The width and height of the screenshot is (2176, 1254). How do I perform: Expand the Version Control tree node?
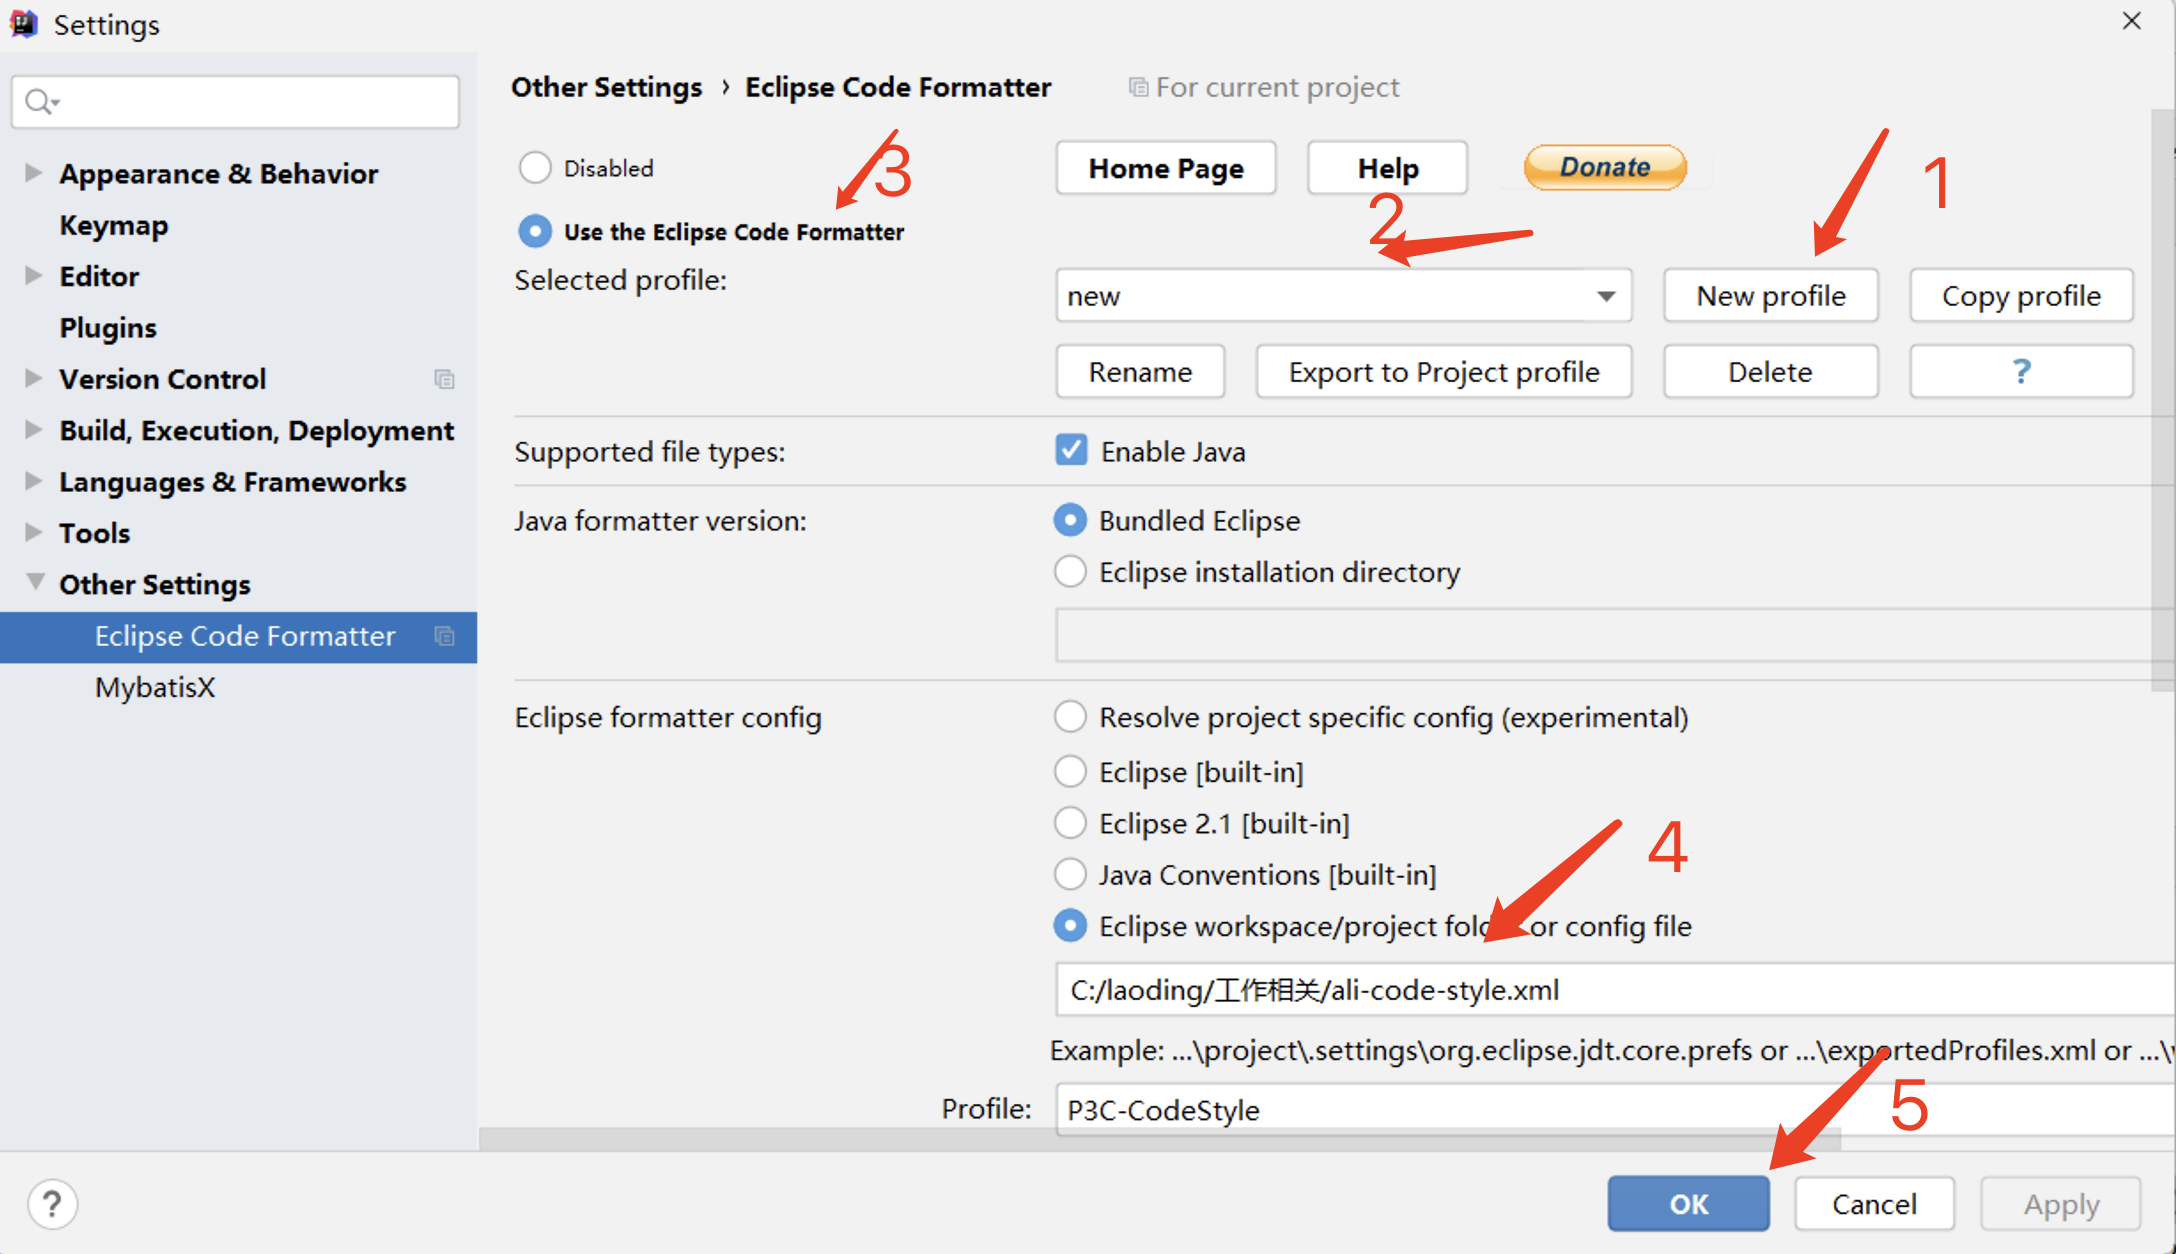coord(33,378)
